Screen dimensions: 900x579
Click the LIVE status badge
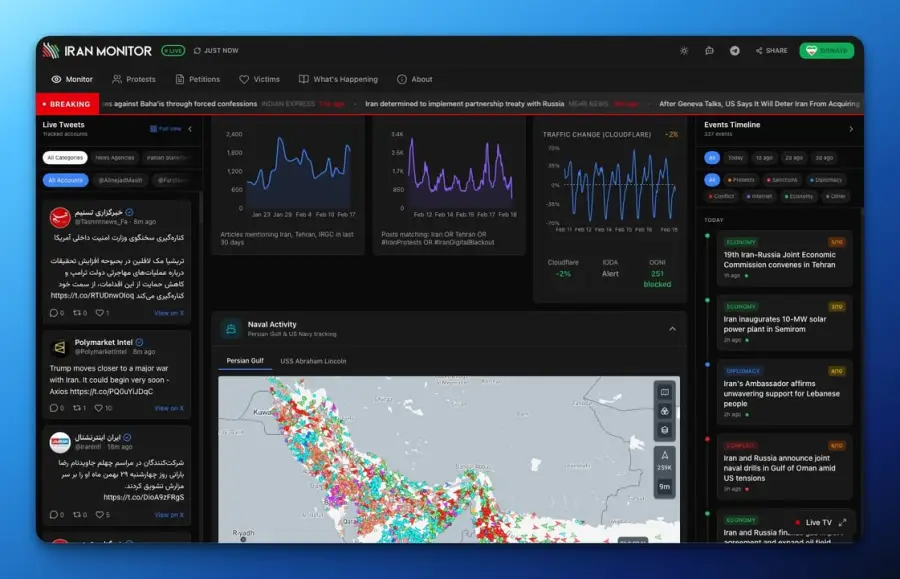(173, 50)
